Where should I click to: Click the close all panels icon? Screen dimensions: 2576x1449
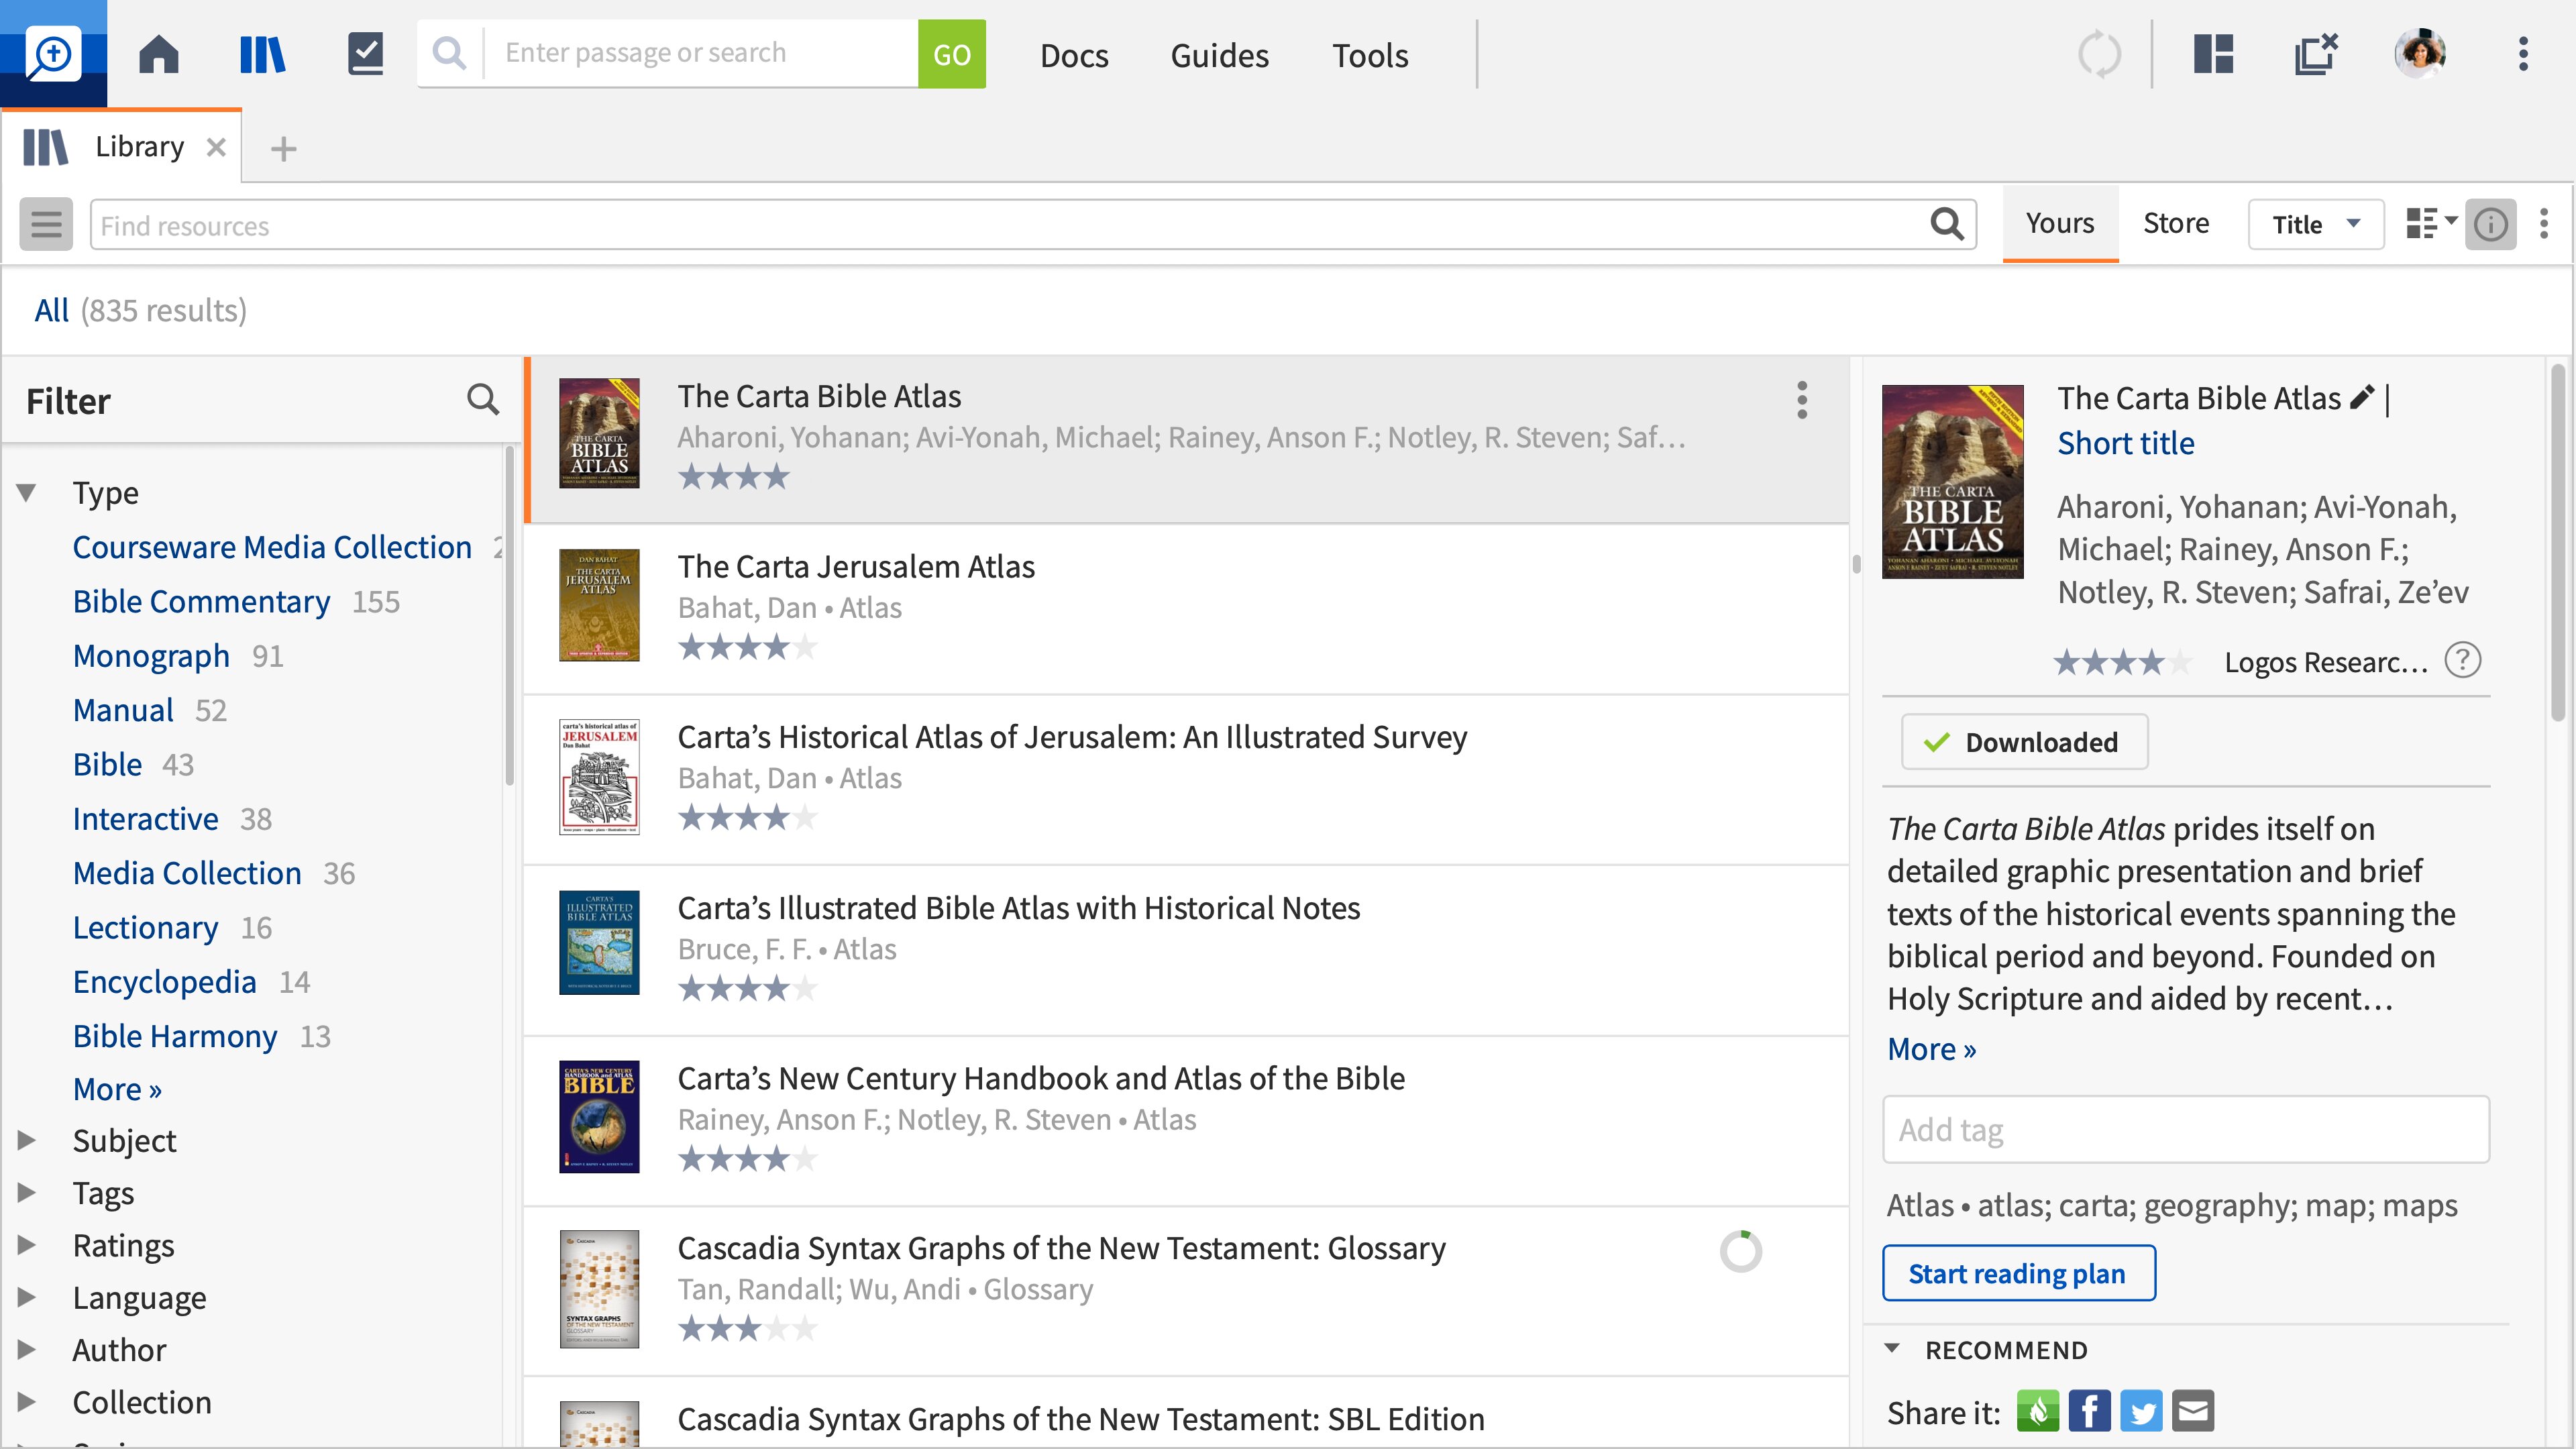click(2315, 54)
